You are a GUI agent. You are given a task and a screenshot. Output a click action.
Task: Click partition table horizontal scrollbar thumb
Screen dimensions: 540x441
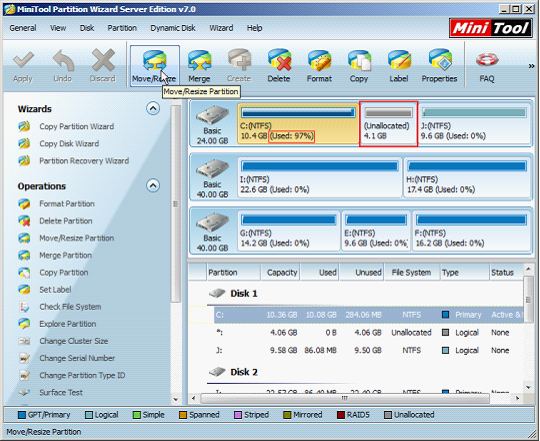(345, 398)
